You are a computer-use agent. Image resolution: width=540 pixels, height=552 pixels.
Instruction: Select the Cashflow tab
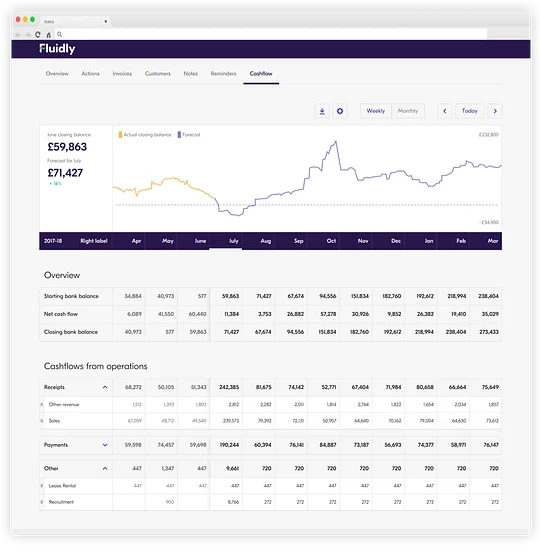click(x=261, y=74)
